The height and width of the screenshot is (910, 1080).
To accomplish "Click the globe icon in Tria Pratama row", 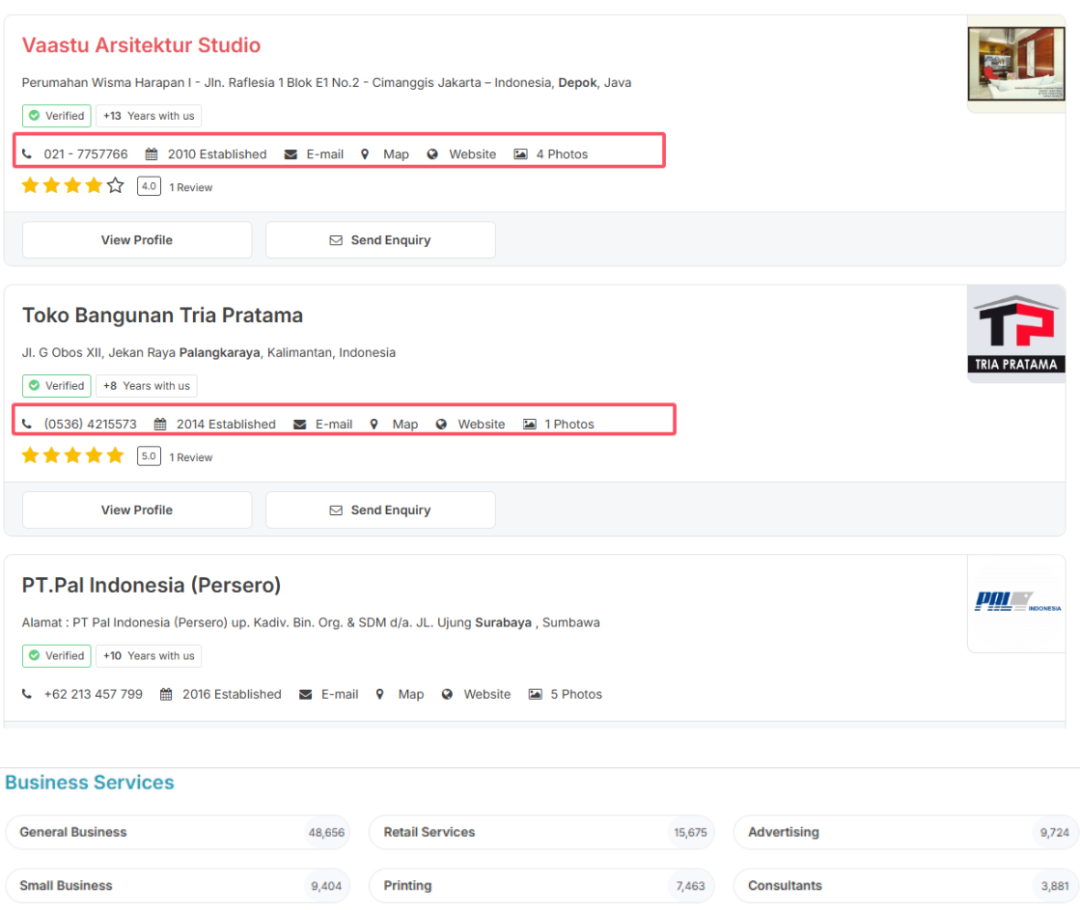I will pos(442,424).
